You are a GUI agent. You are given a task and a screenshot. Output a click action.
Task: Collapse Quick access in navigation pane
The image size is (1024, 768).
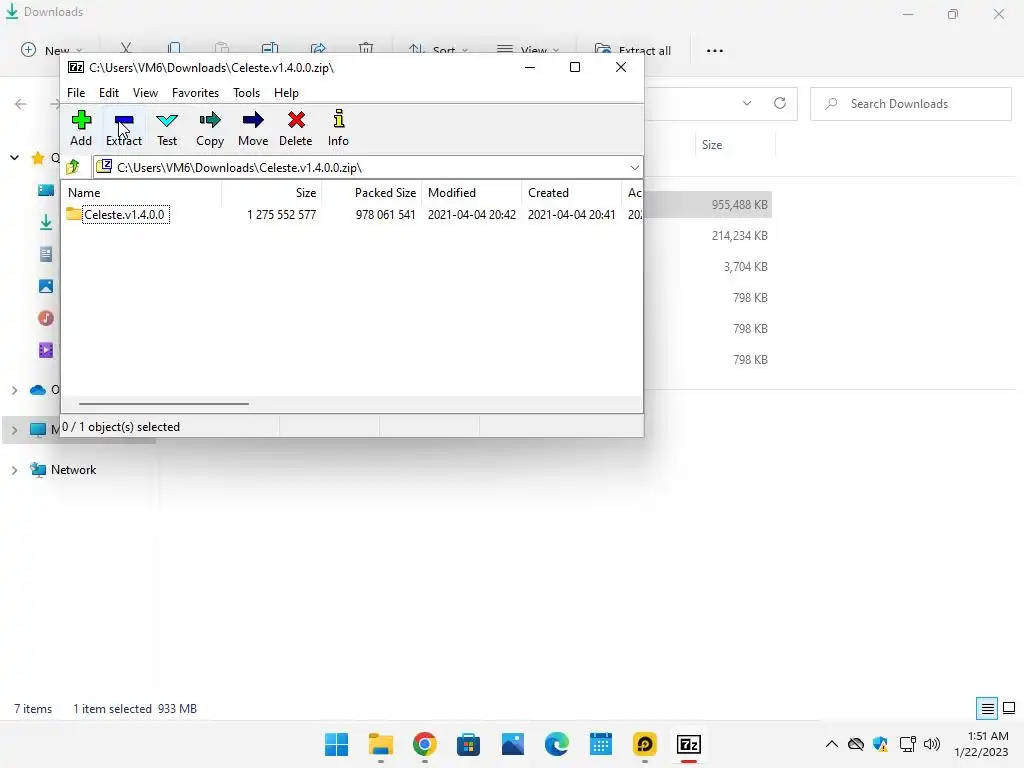14,157
